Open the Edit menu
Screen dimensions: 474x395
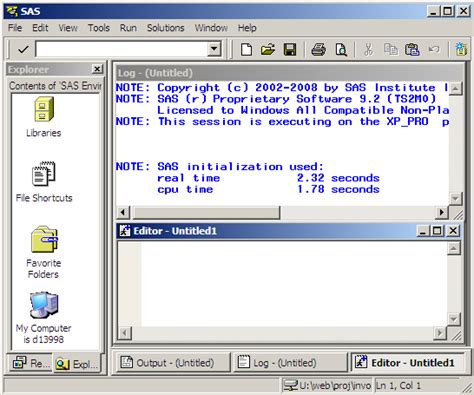(x=40, y=28)
